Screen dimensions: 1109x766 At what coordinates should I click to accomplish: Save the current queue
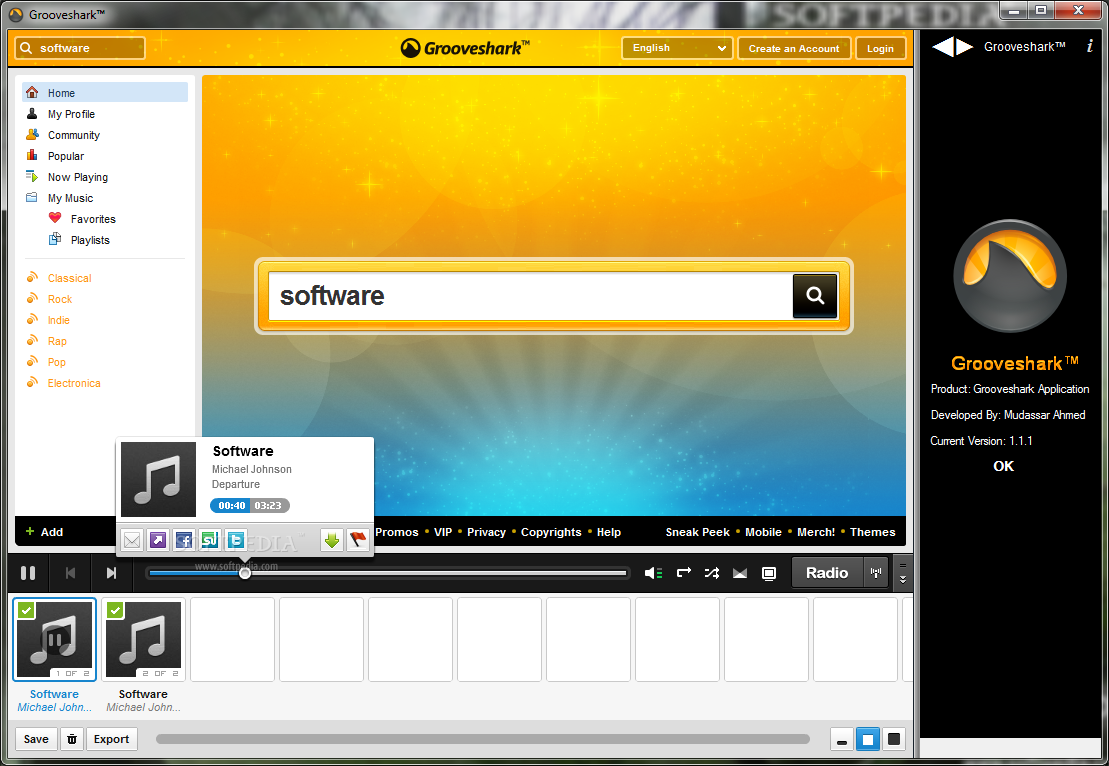click(36, 739)
